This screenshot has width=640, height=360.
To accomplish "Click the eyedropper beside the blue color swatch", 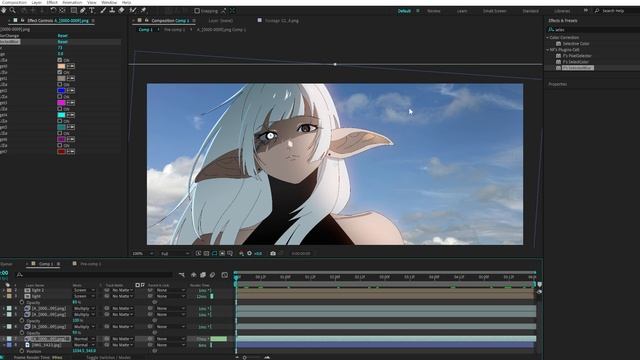I will tap(71, 91).
